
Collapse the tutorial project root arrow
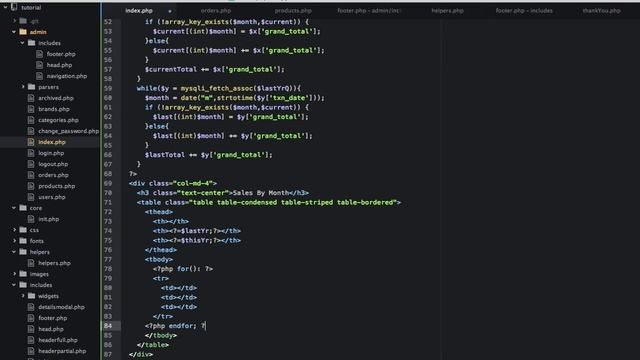click(x=5, y=7)
